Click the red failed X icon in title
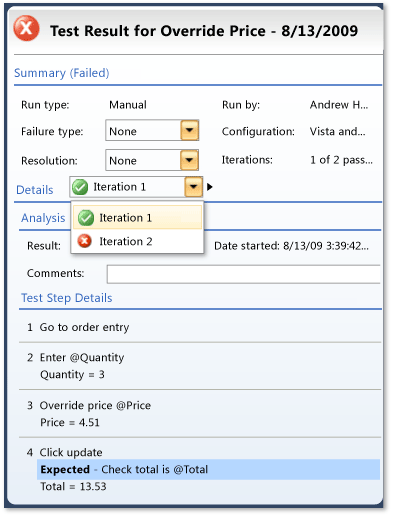This screenshot has height=516, width=394. tap(26, 28)
